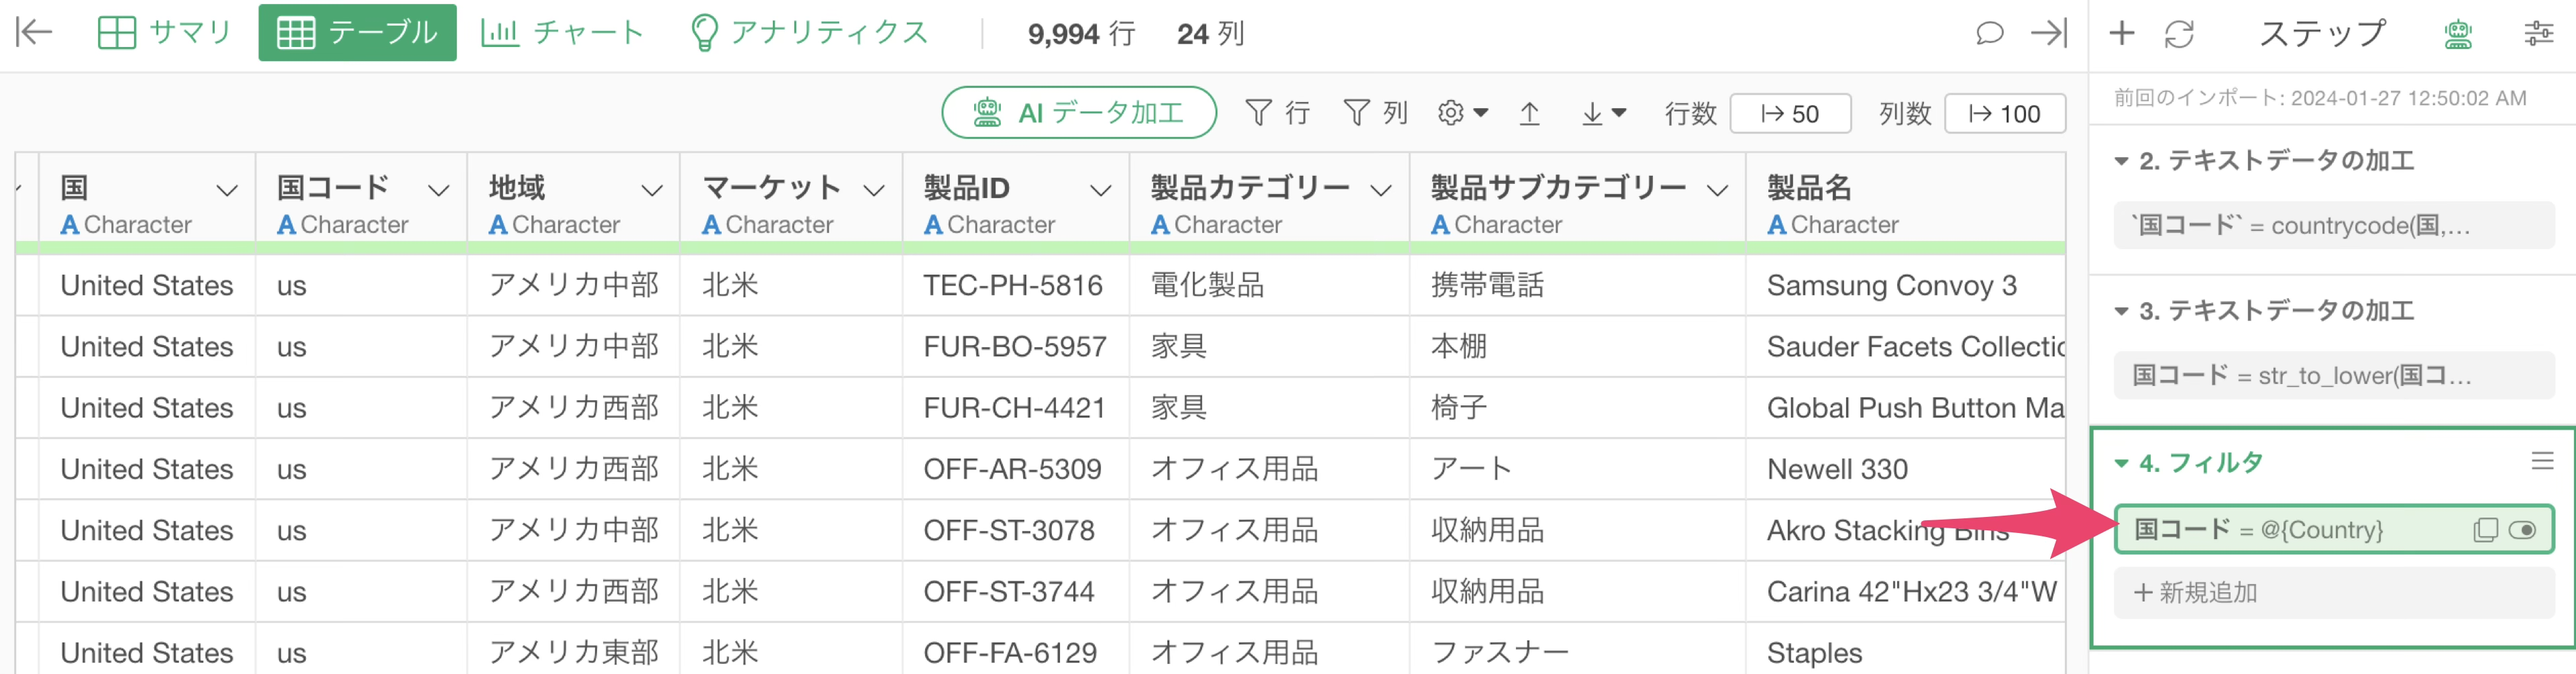Switch to the チャート tab
Image resolution: width=2576 pixels, height=674 pixels.
(x=562, y=33)
